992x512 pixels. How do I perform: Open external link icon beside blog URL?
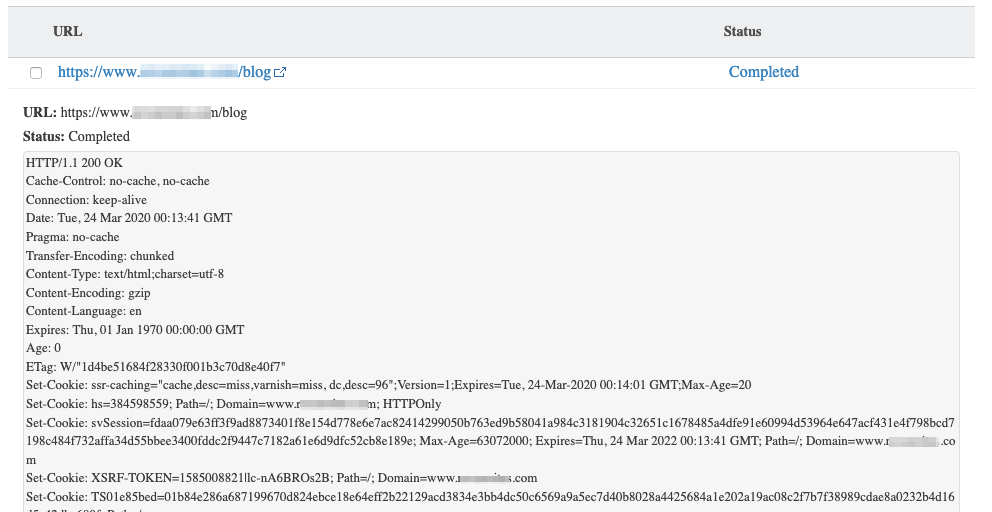coord(281,73)
